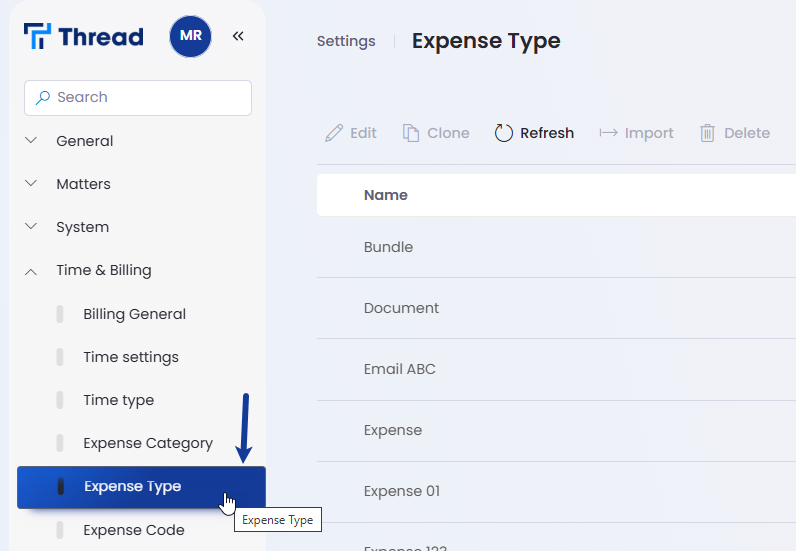Click the Thread logo icon
Screen dimensions: 796x551
(37, 37)
